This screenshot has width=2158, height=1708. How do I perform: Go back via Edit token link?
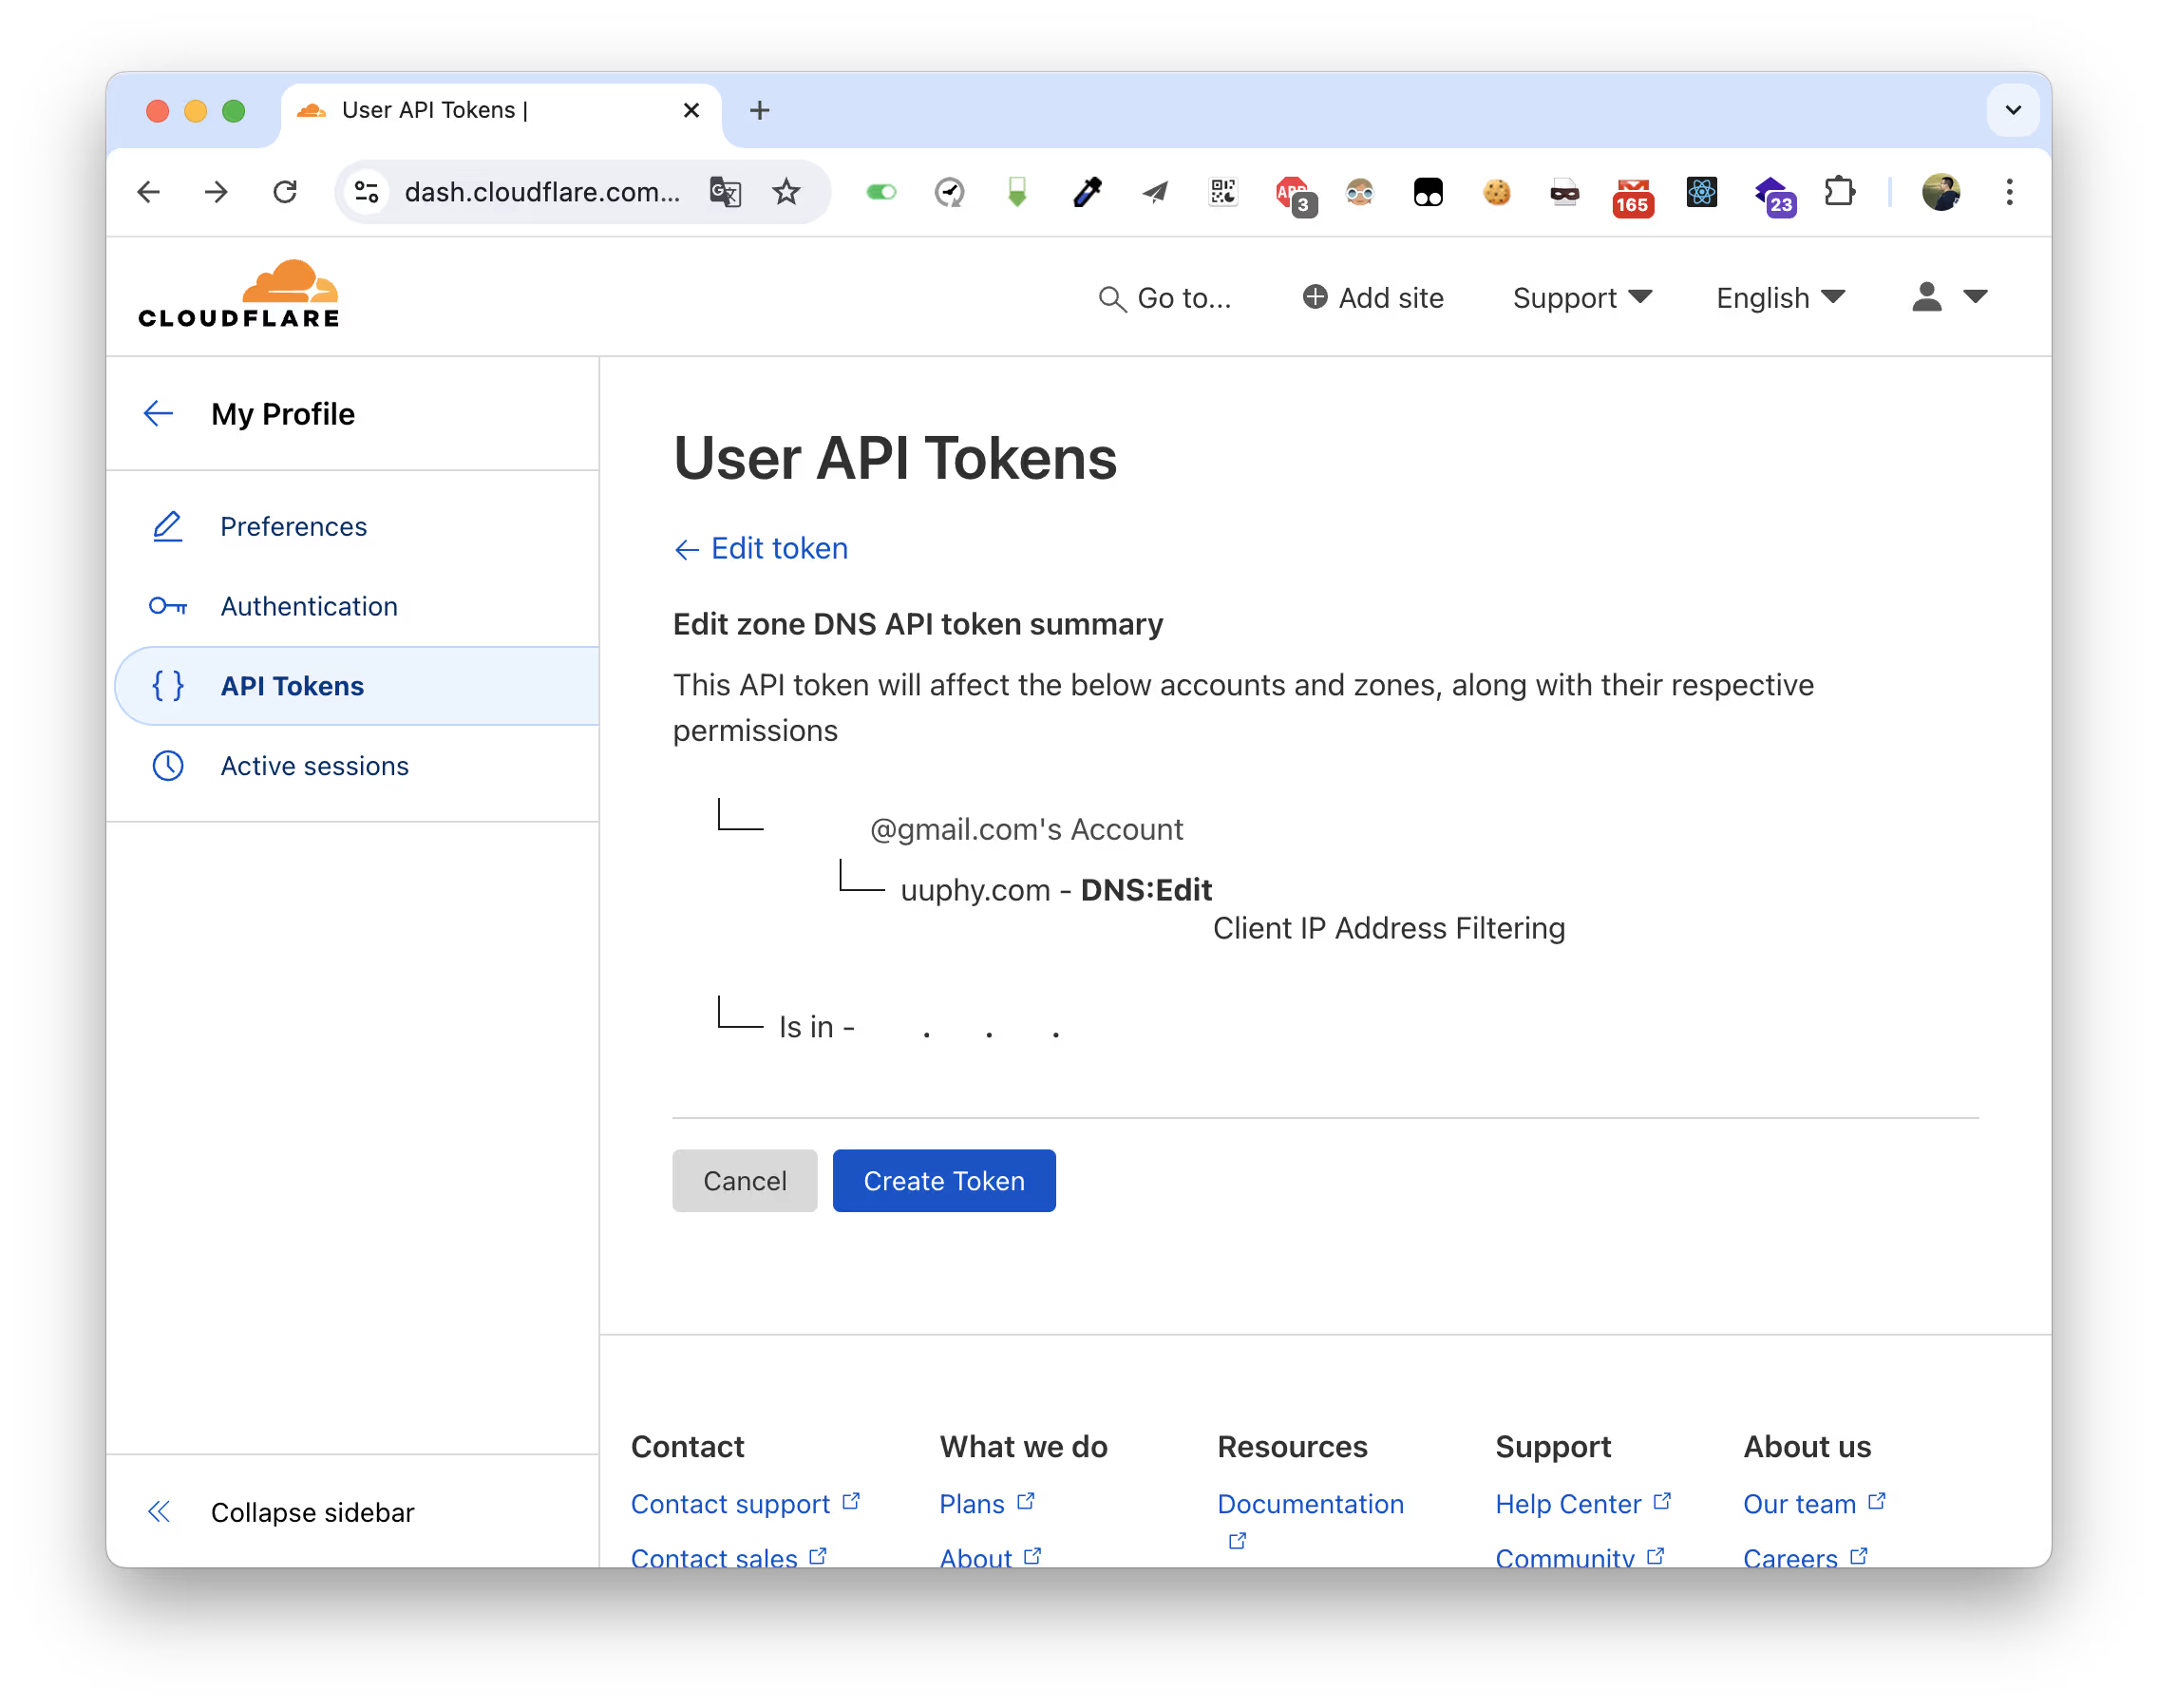[x=760, y=548]
